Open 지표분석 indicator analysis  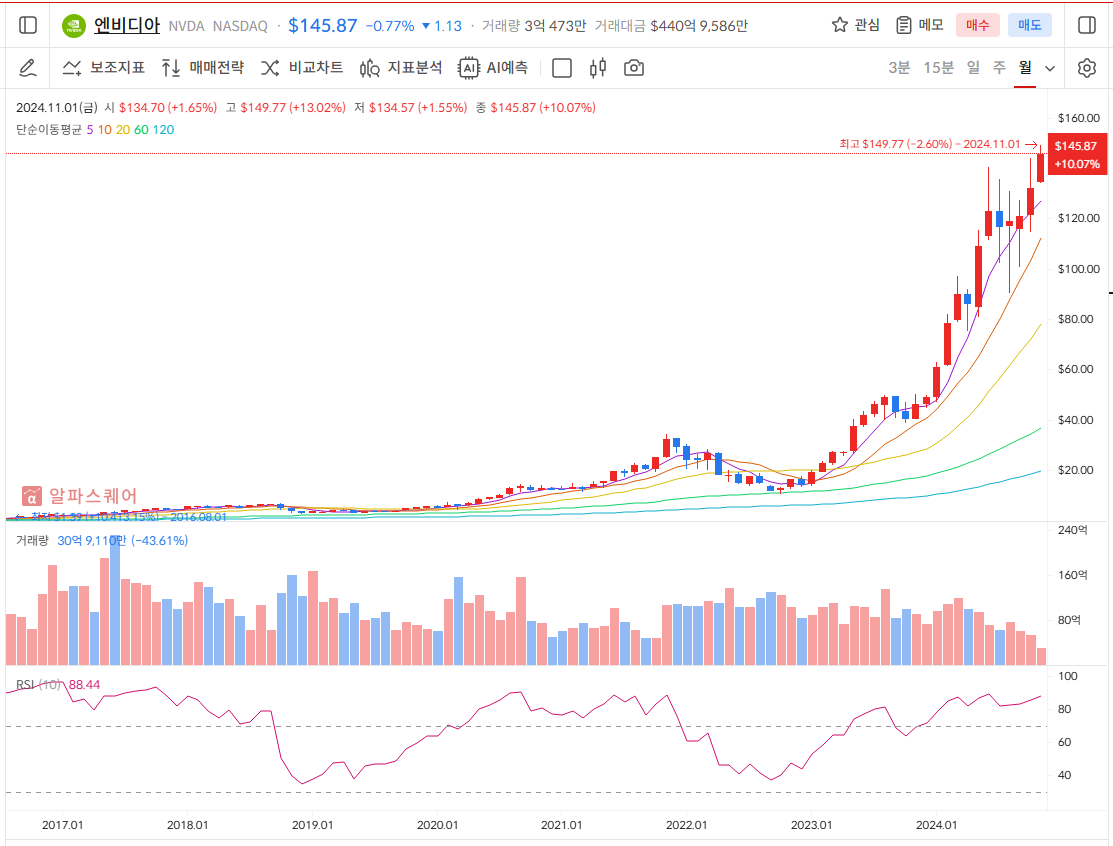400,68
